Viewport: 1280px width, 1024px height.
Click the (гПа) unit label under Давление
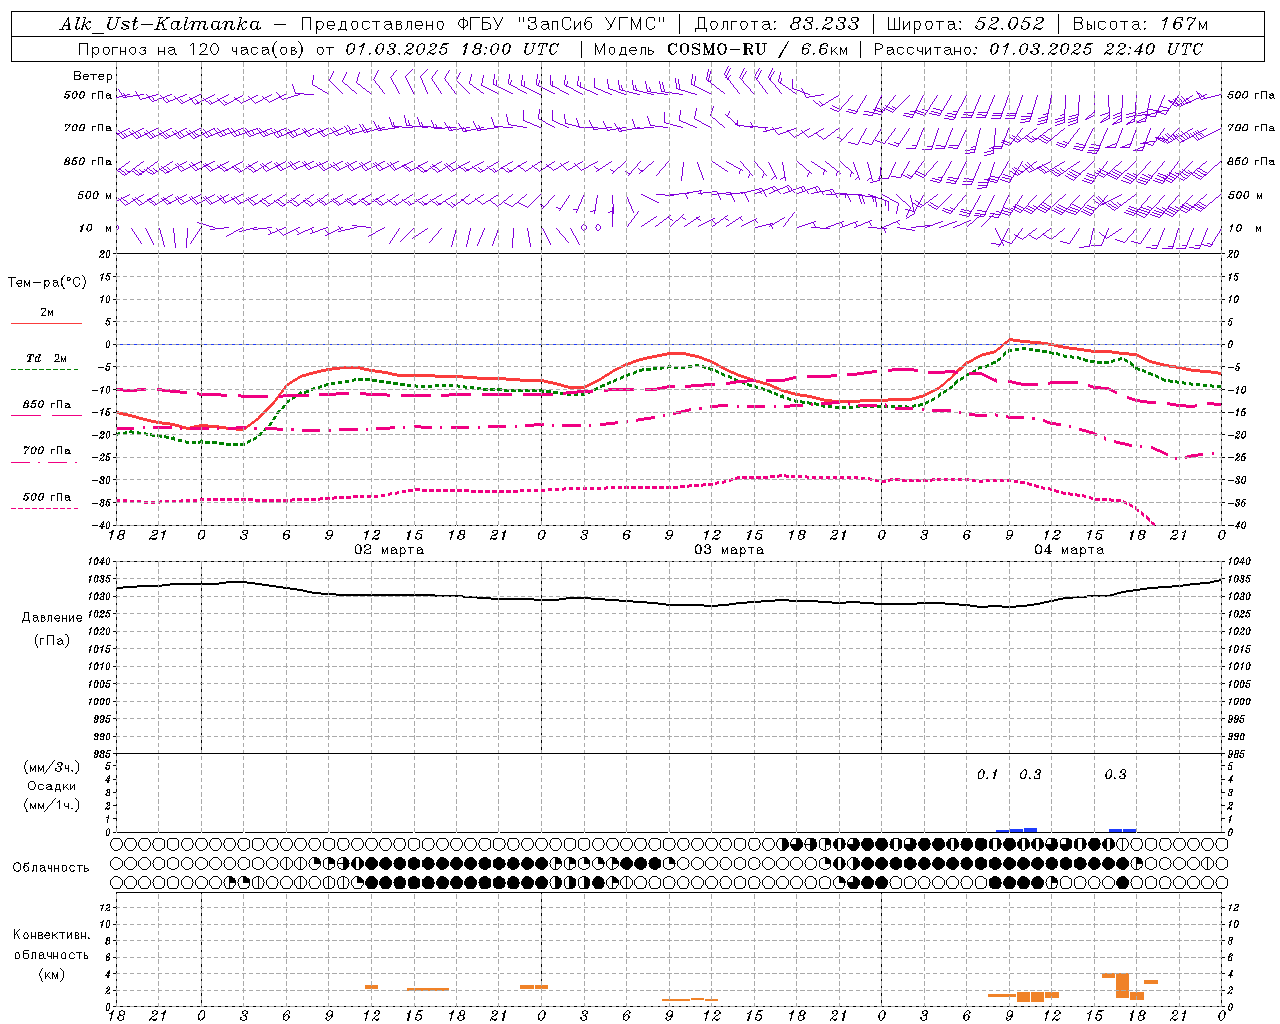click(x=52, y=641)
